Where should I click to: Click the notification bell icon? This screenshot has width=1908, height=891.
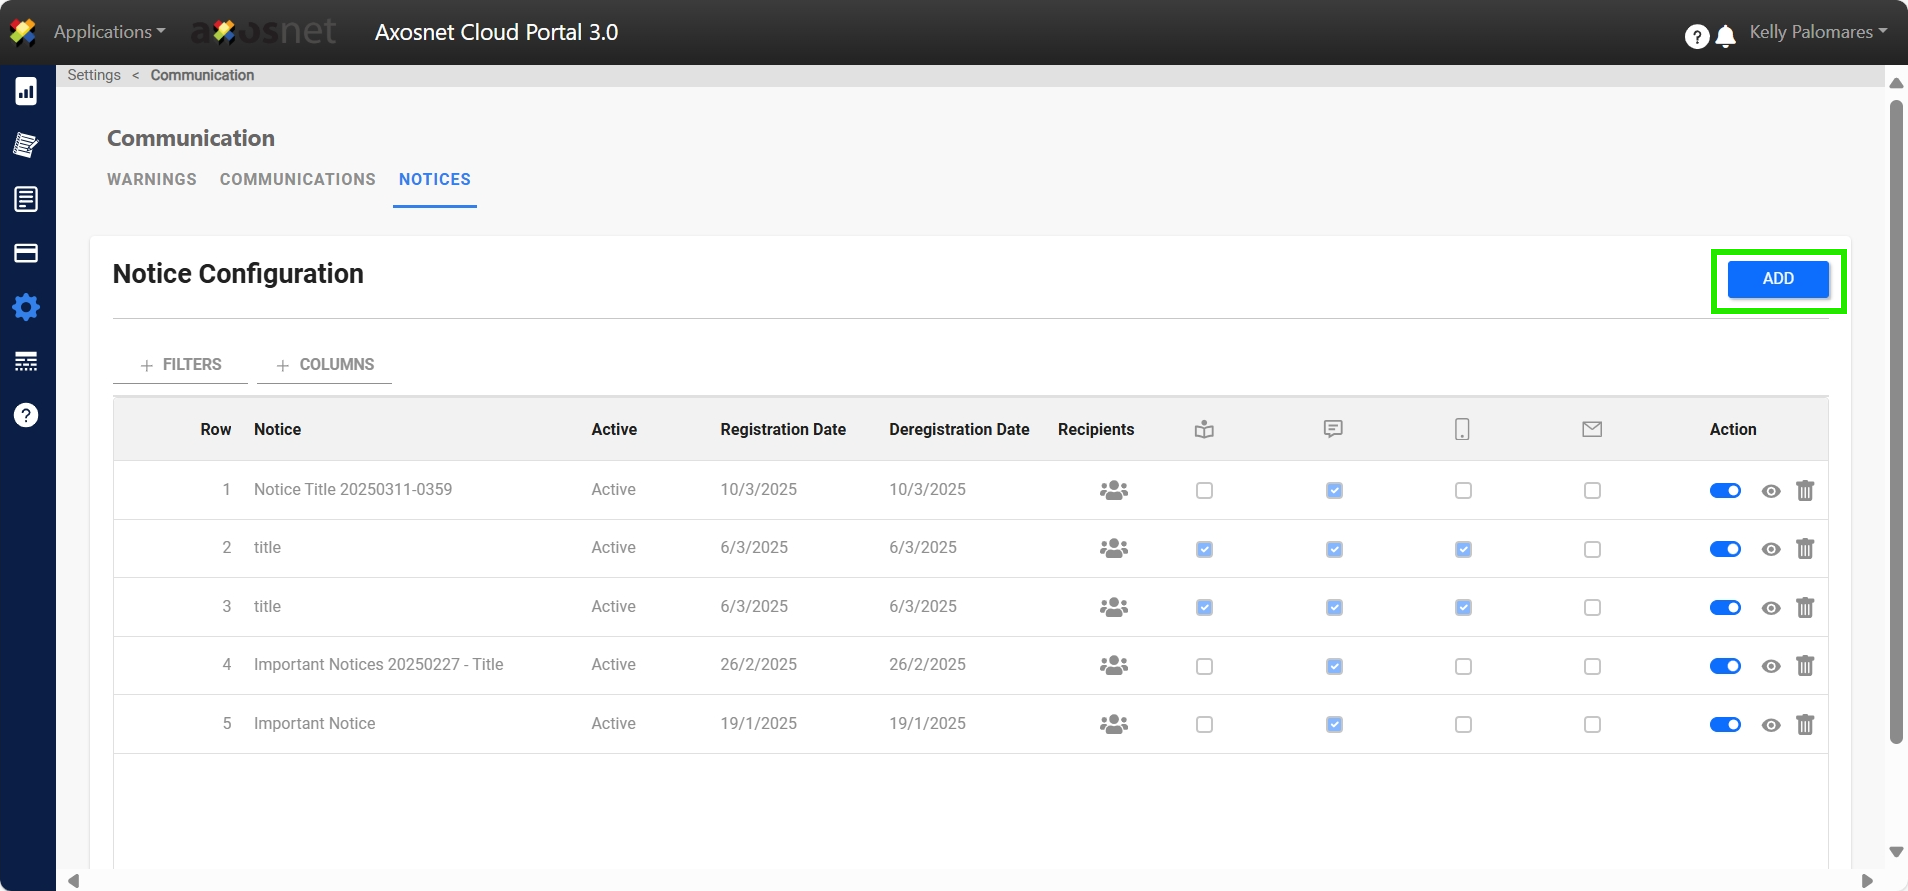coord(1725,37)
